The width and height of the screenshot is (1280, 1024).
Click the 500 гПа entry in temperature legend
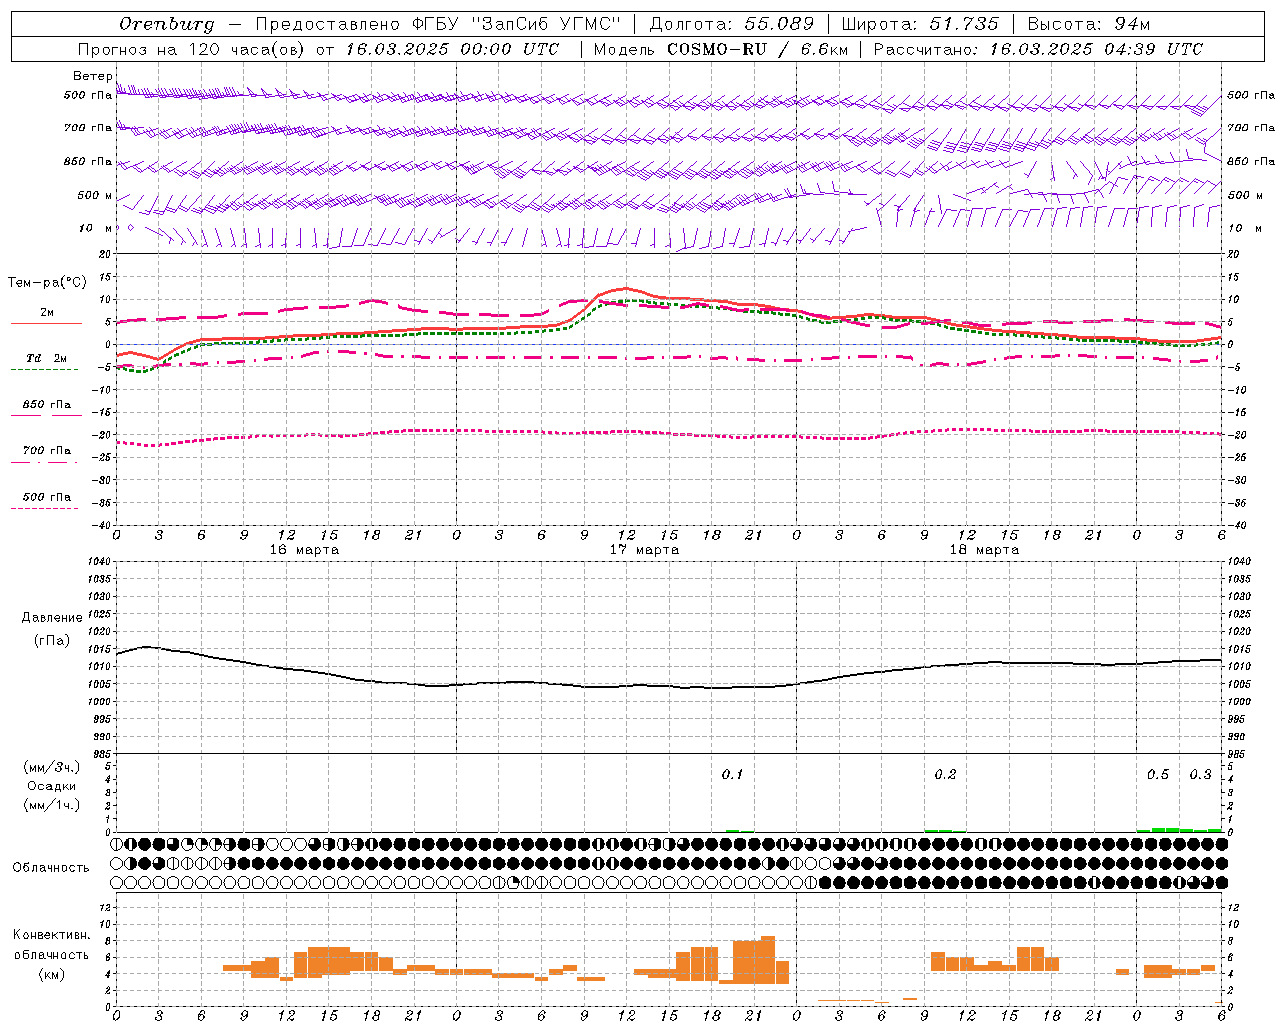[x=46, y=497]
